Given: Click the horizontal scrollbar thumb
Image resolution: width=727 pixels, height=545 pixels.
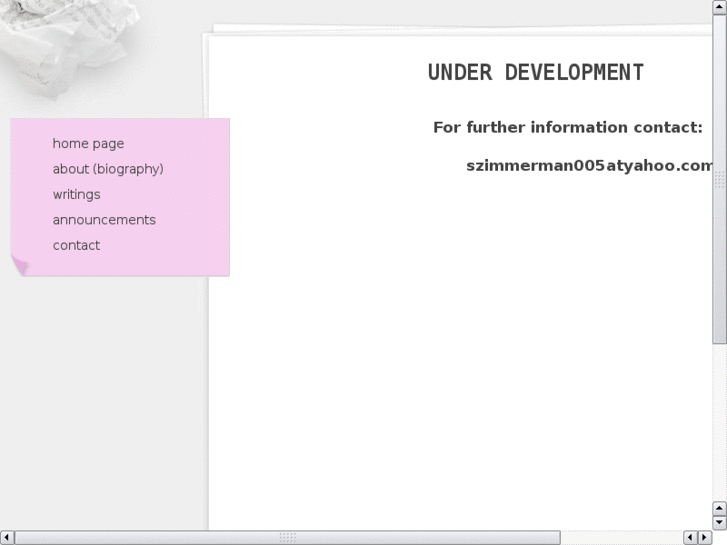Looking at the screenshot, I should (x=287, y=537).
